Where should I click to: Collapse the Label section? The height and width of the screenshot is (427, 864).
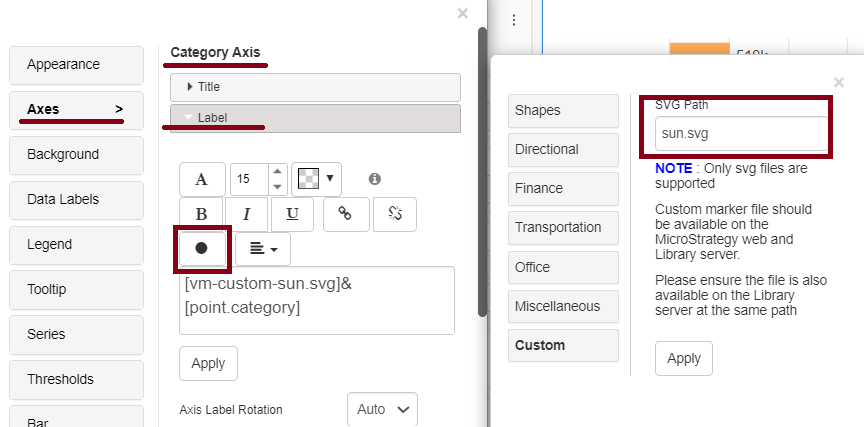[315, 118]
